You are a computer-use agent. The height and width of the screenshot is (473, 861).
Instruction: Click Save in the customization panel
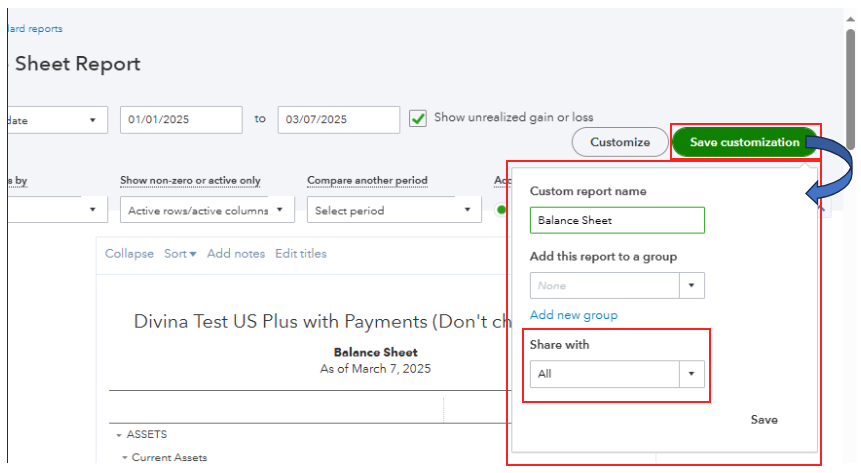[x=764, y=419]
